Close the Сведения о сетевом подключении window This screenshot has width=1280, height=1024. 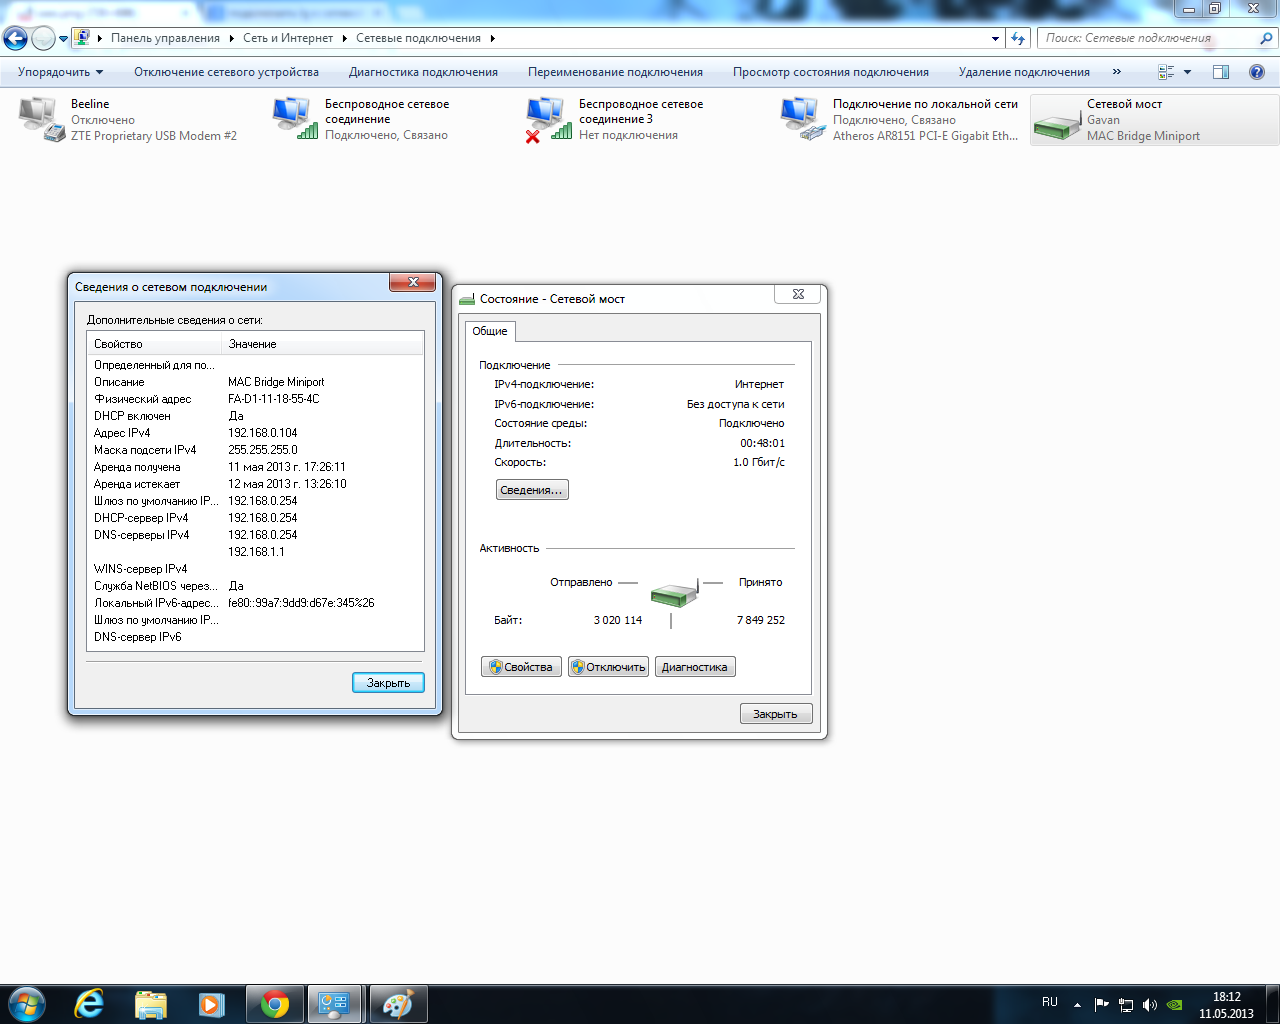coord(413,283)
